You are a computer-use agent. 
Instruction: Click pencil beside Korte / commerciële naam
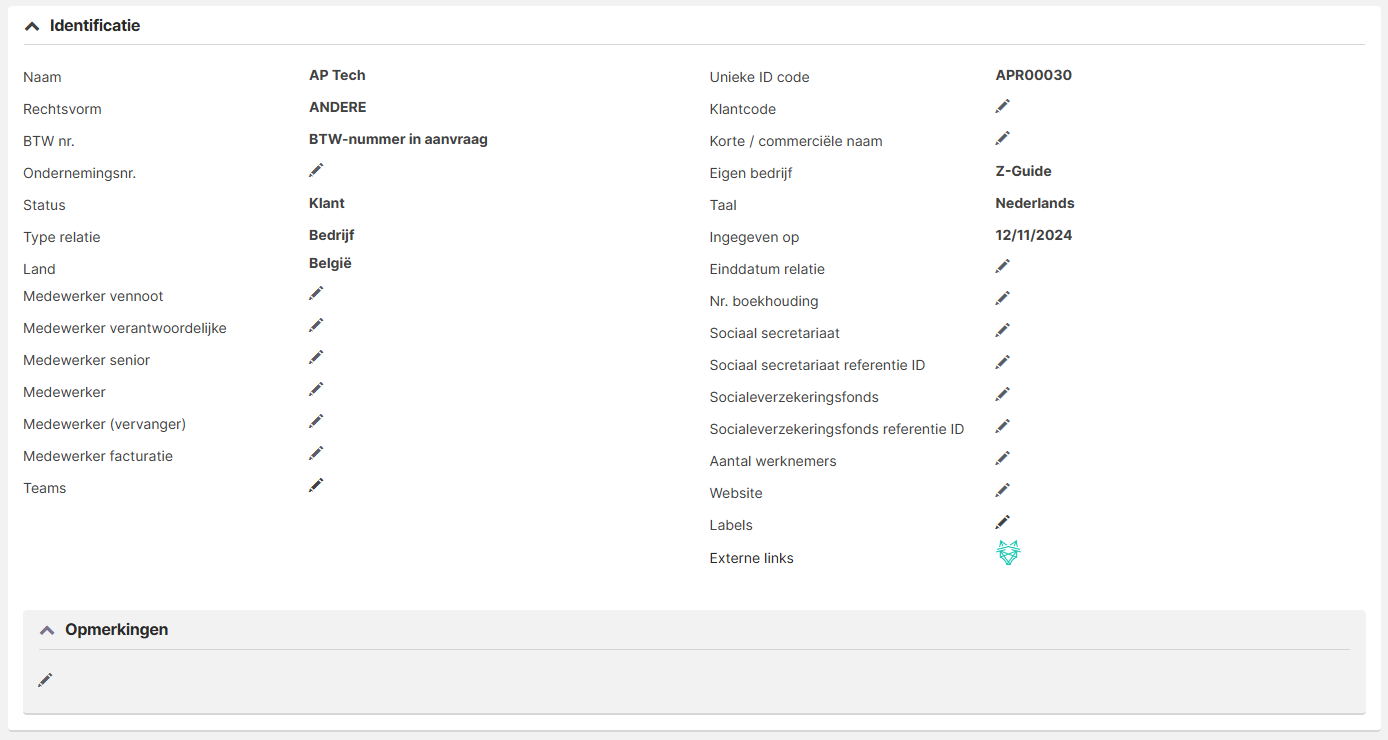pyautogui.click(x=1002, y=138)
